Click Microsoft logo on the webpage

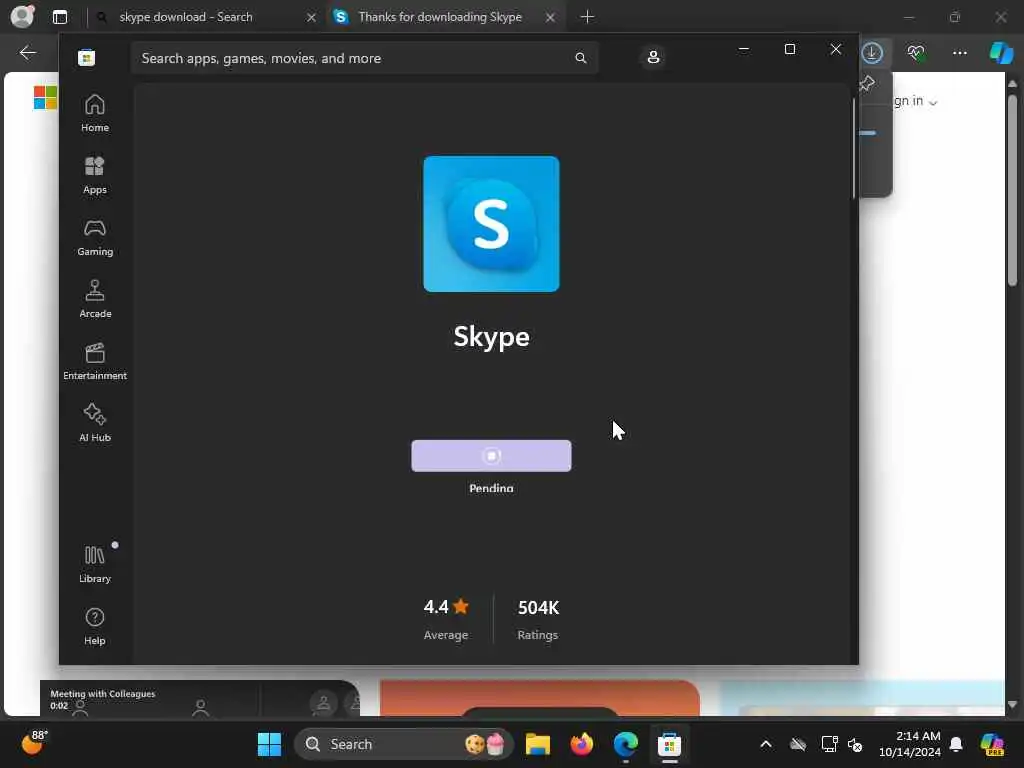(45, 98)
